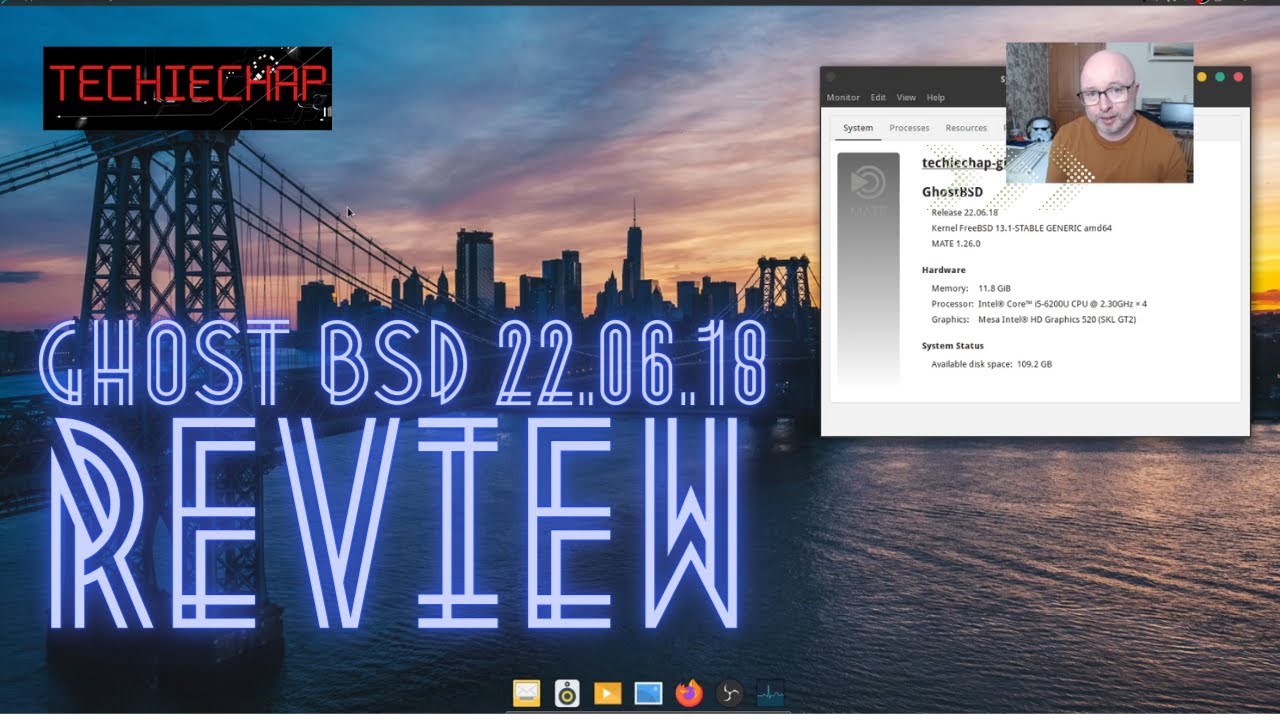Open OBS Studio from the dock

pyautogui.click(x=729, y=693)
